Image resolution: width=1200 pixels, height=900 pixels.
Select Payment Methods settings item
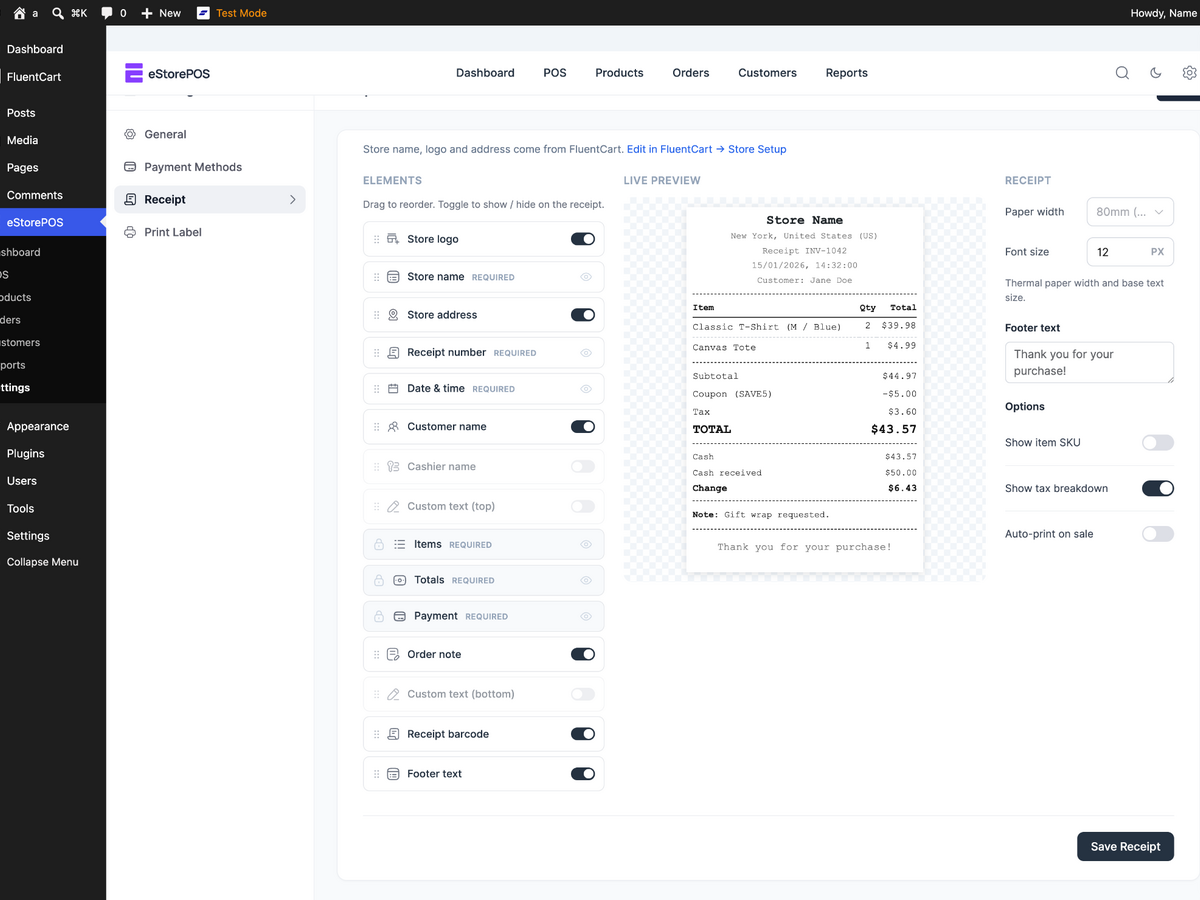[210, 167]
